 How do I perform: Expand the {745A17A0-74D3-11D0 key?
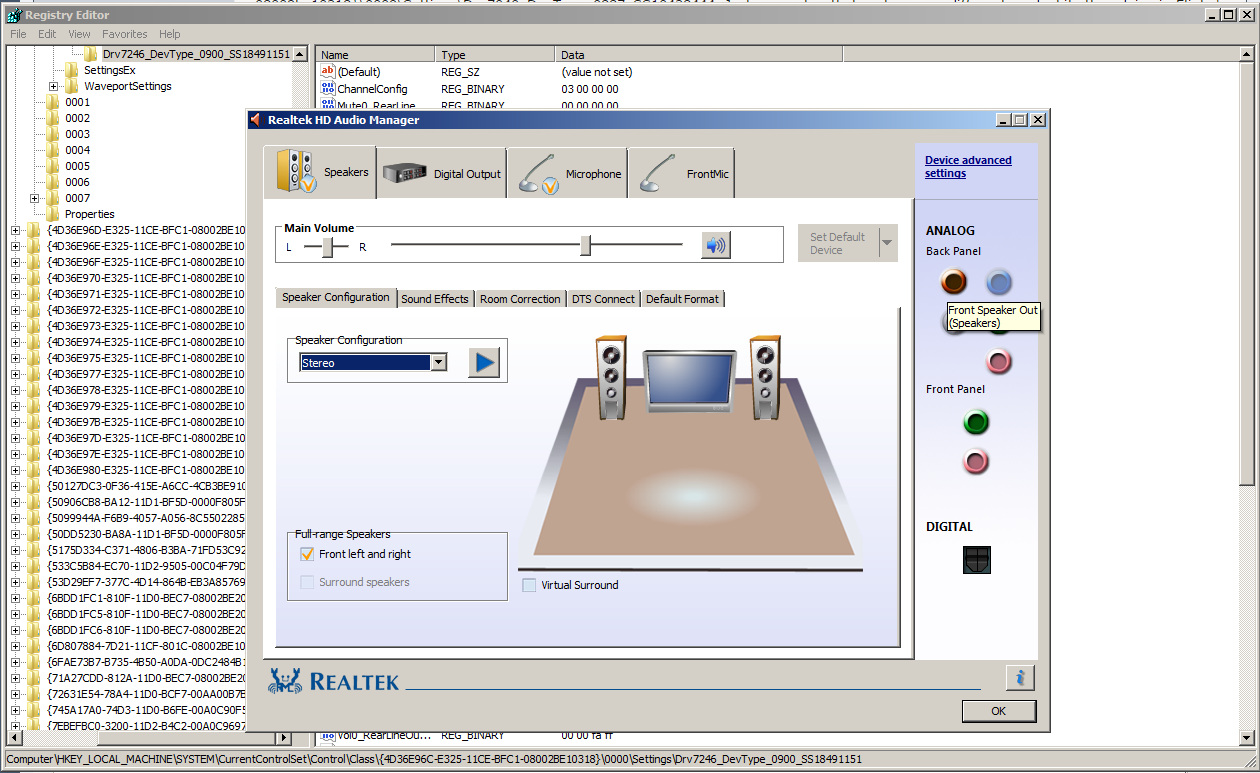[15, 710]
